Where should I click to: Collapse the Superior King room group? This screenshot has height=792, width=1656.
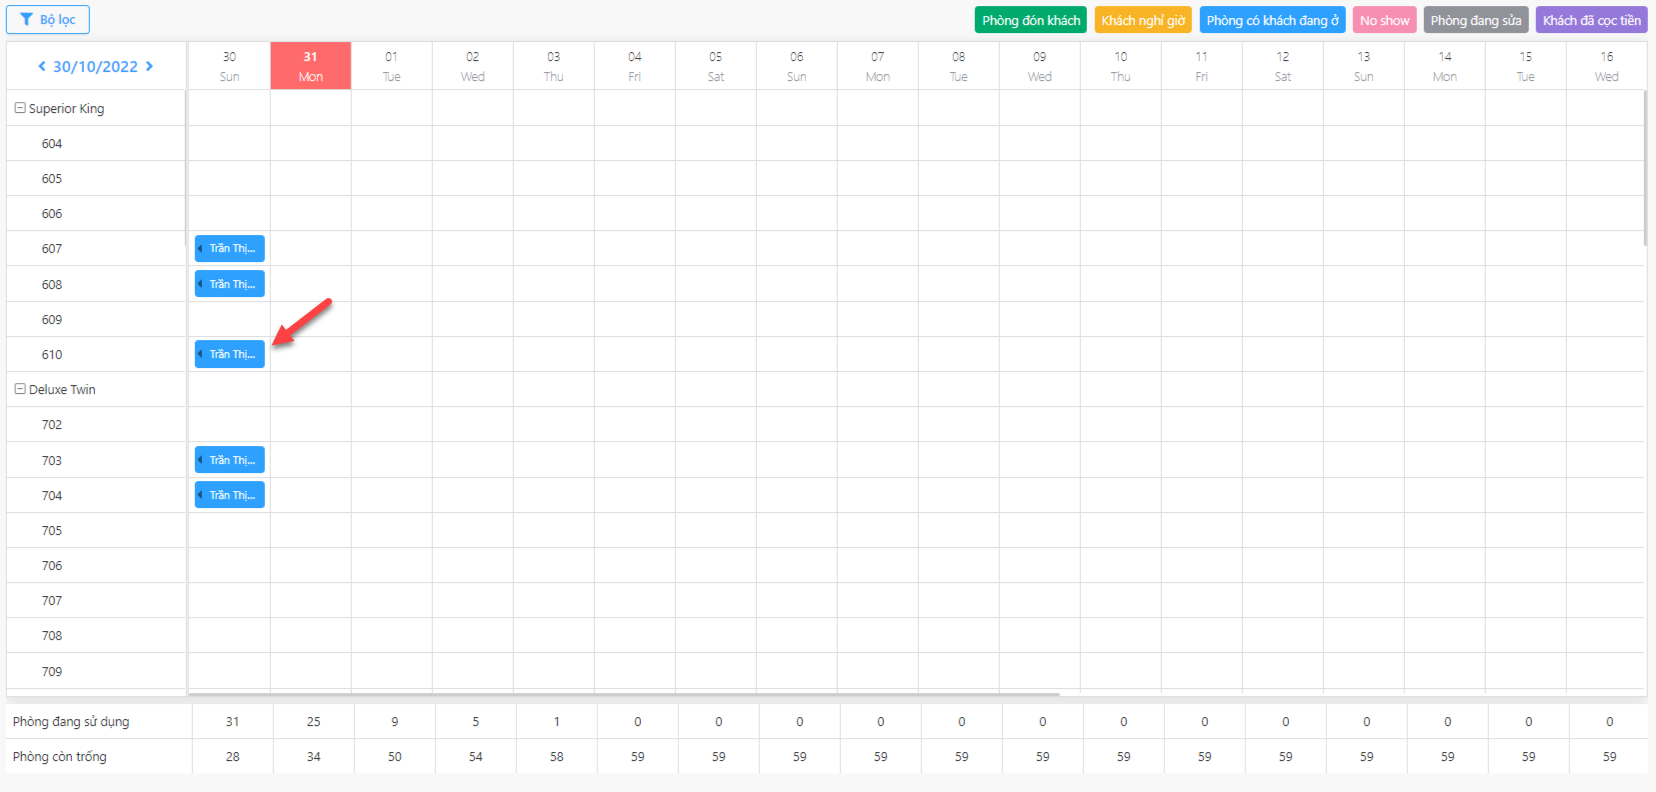click(20, 108)
